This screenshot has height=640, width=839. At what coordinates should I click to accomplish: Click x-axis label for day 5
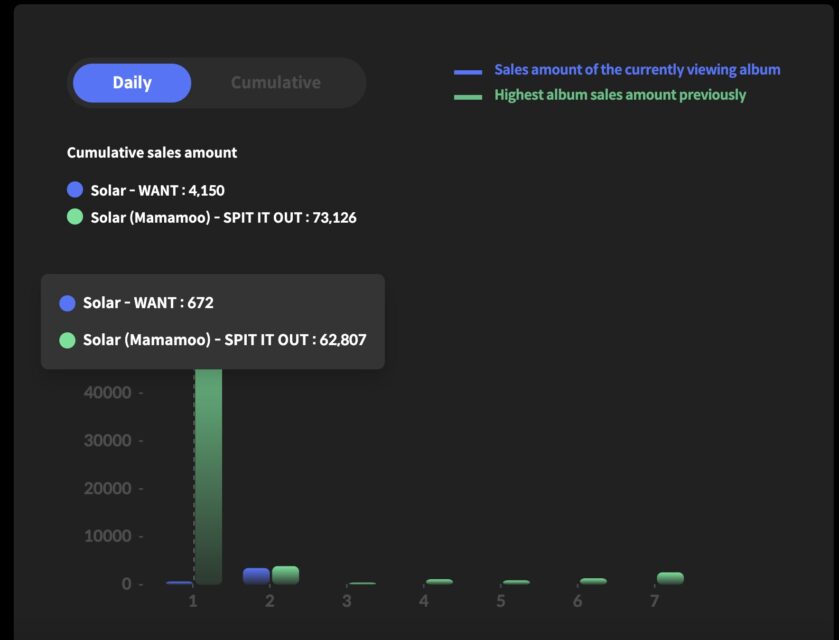tap(501, 601)
